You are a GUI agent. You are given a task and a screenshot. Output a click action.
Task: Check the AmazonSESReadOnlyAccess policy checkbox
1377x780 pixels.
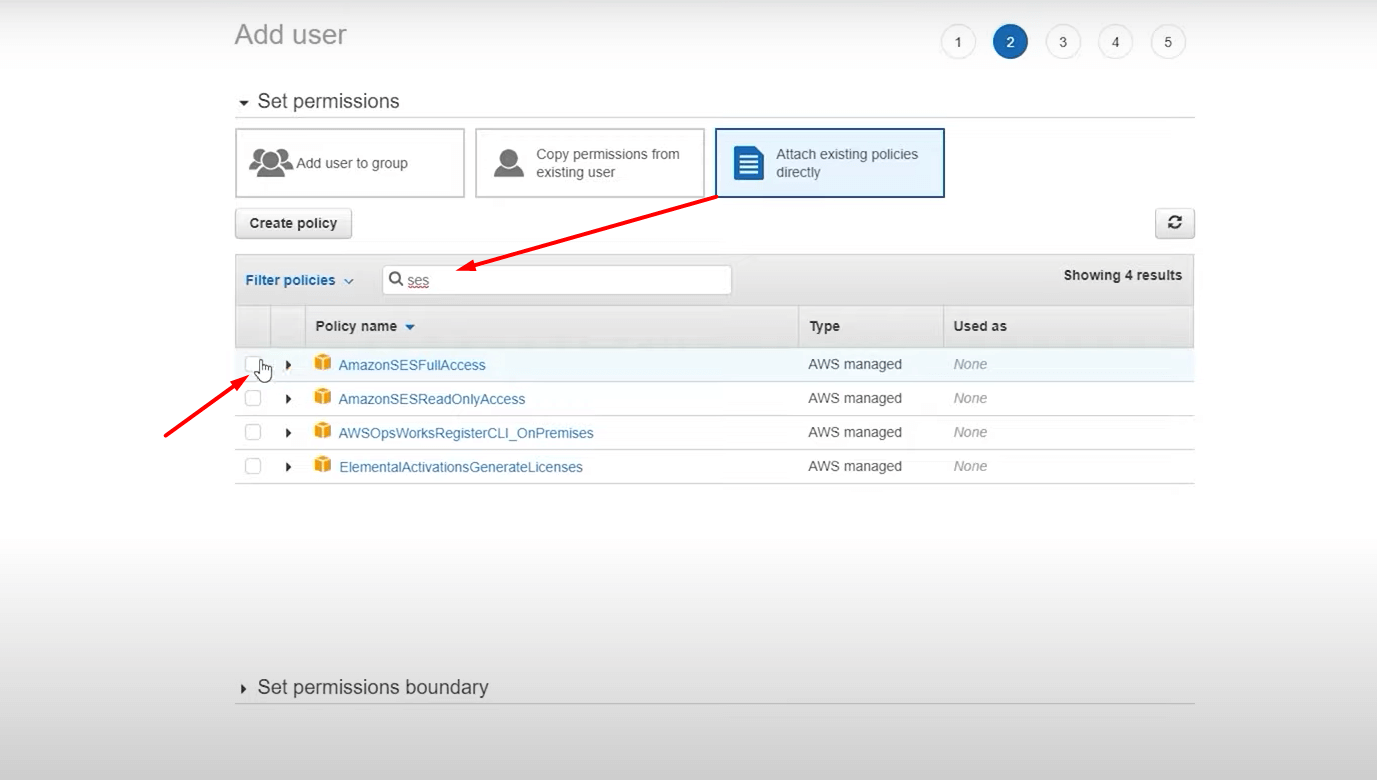click(x=253, y=398)
